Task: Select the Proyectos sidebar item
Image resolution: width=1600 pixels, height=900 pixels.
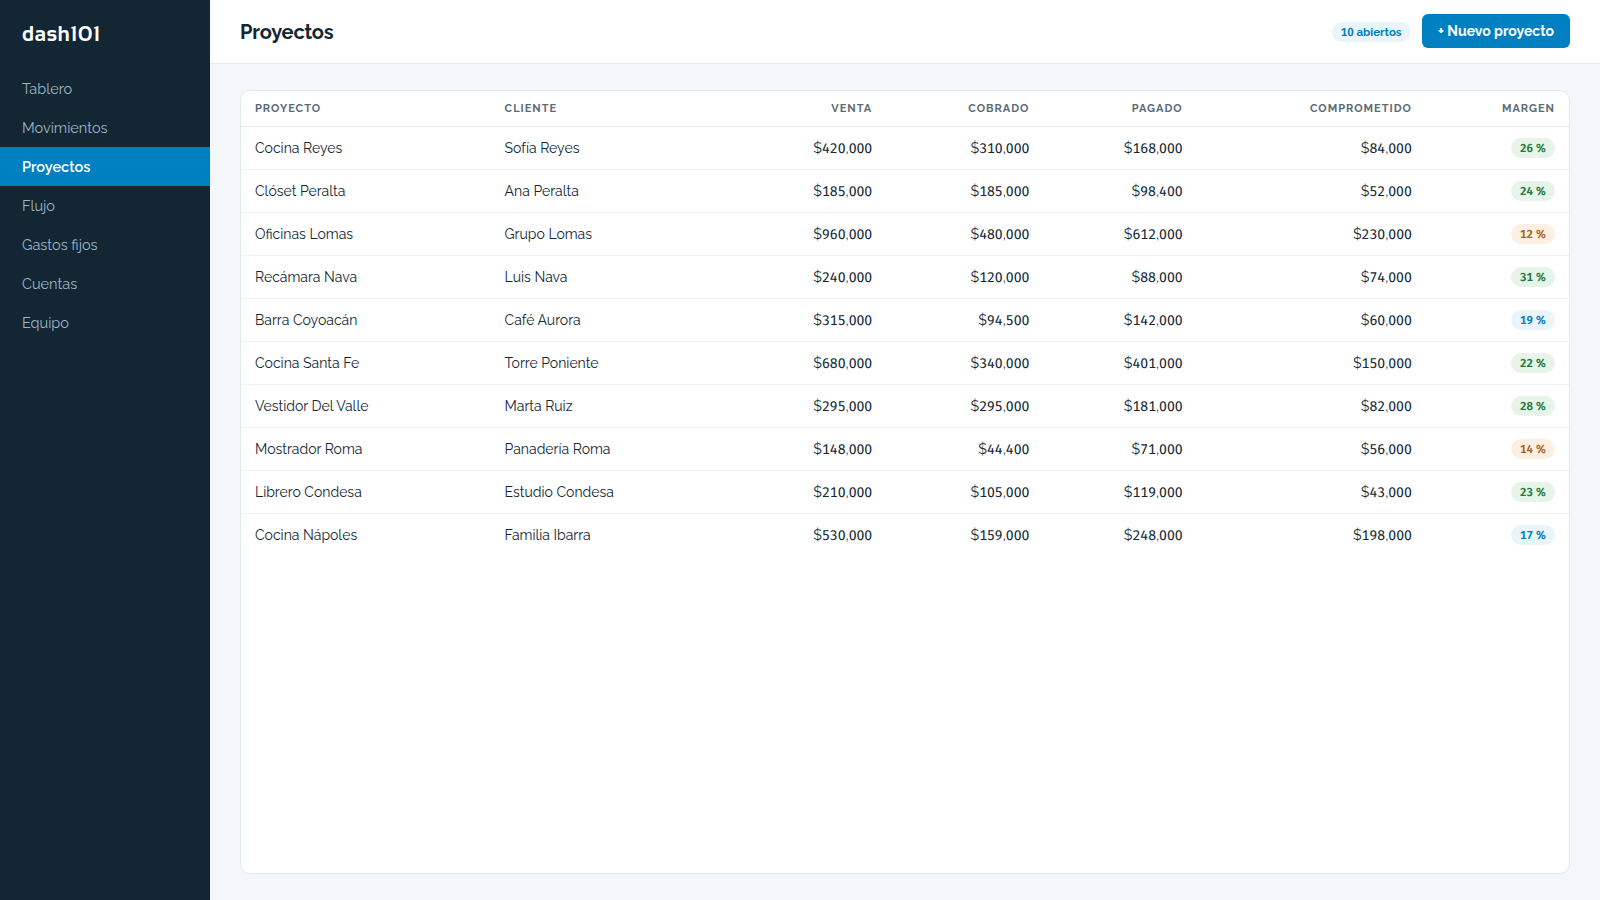Action: pyautogui.click(x=105, y=167)
